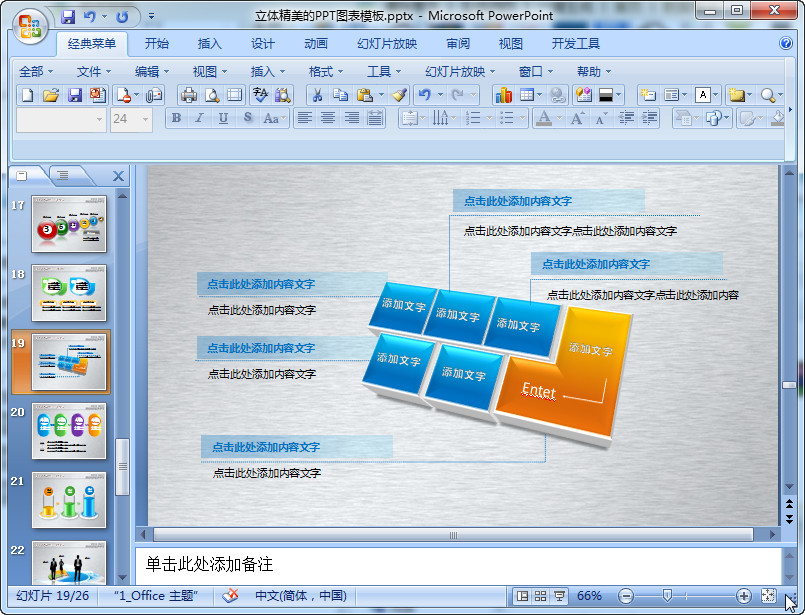Image resolution: width=805 pixels, height=615 pixels.
Task: Click the Increase font size icon
Action: (578, 119)
